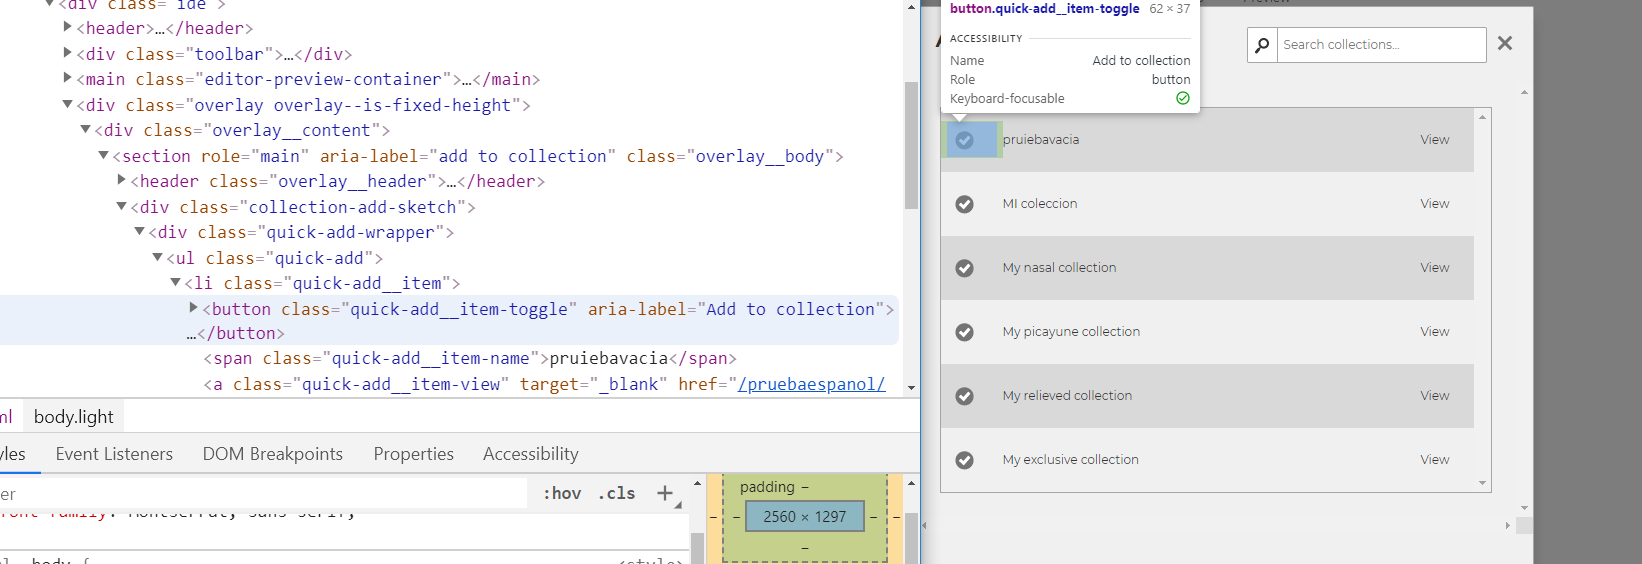
Task: Click the Elements panel scroll down arrow
Action: pos(911,387)
